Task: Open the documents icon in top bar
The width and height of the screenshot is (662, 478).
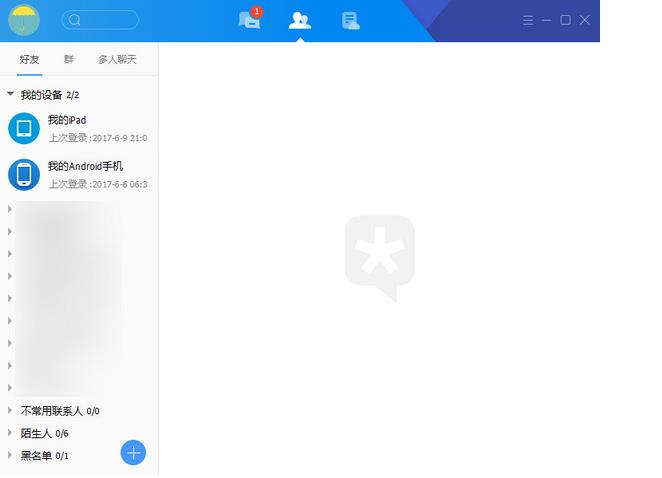Action: (x=350, y=20)
